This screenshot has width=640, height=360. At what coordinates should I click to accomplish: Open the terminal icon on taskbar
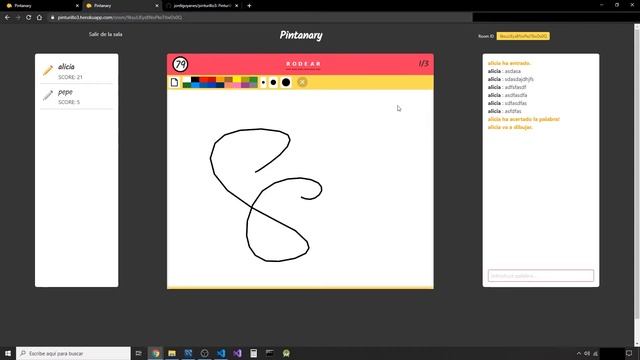[x=270, y=353]
